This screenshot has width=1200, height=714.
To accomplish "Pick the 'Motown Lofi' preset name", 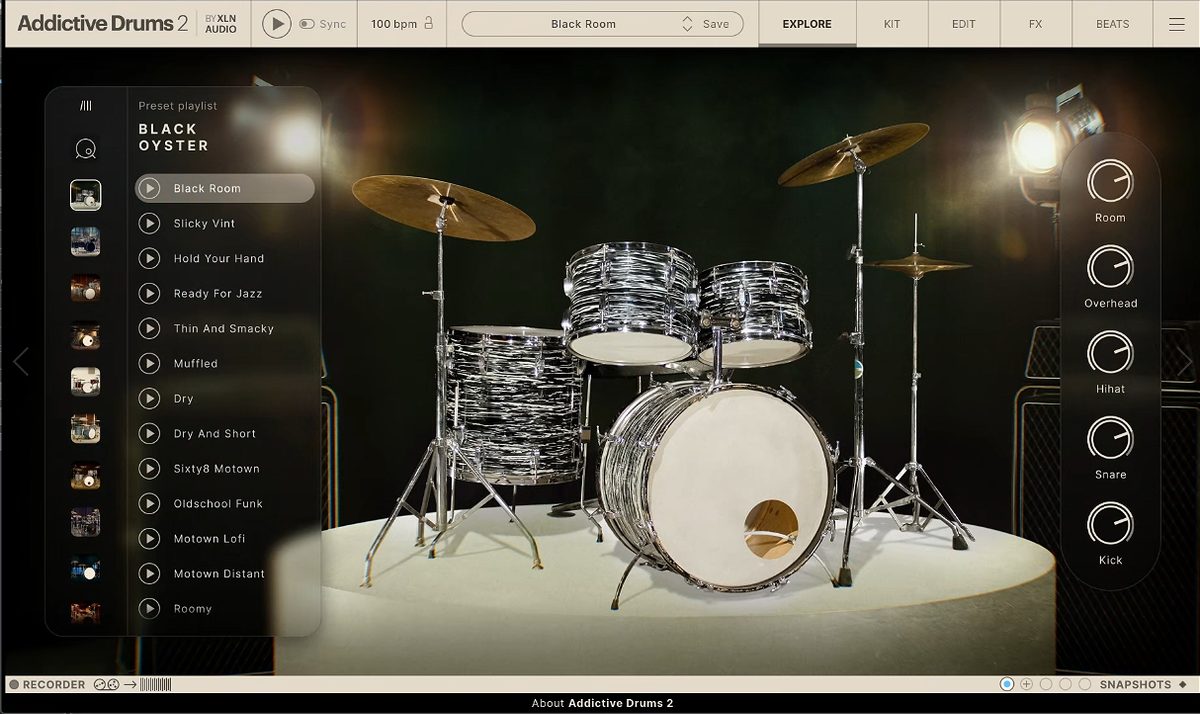I will (210, 539).
